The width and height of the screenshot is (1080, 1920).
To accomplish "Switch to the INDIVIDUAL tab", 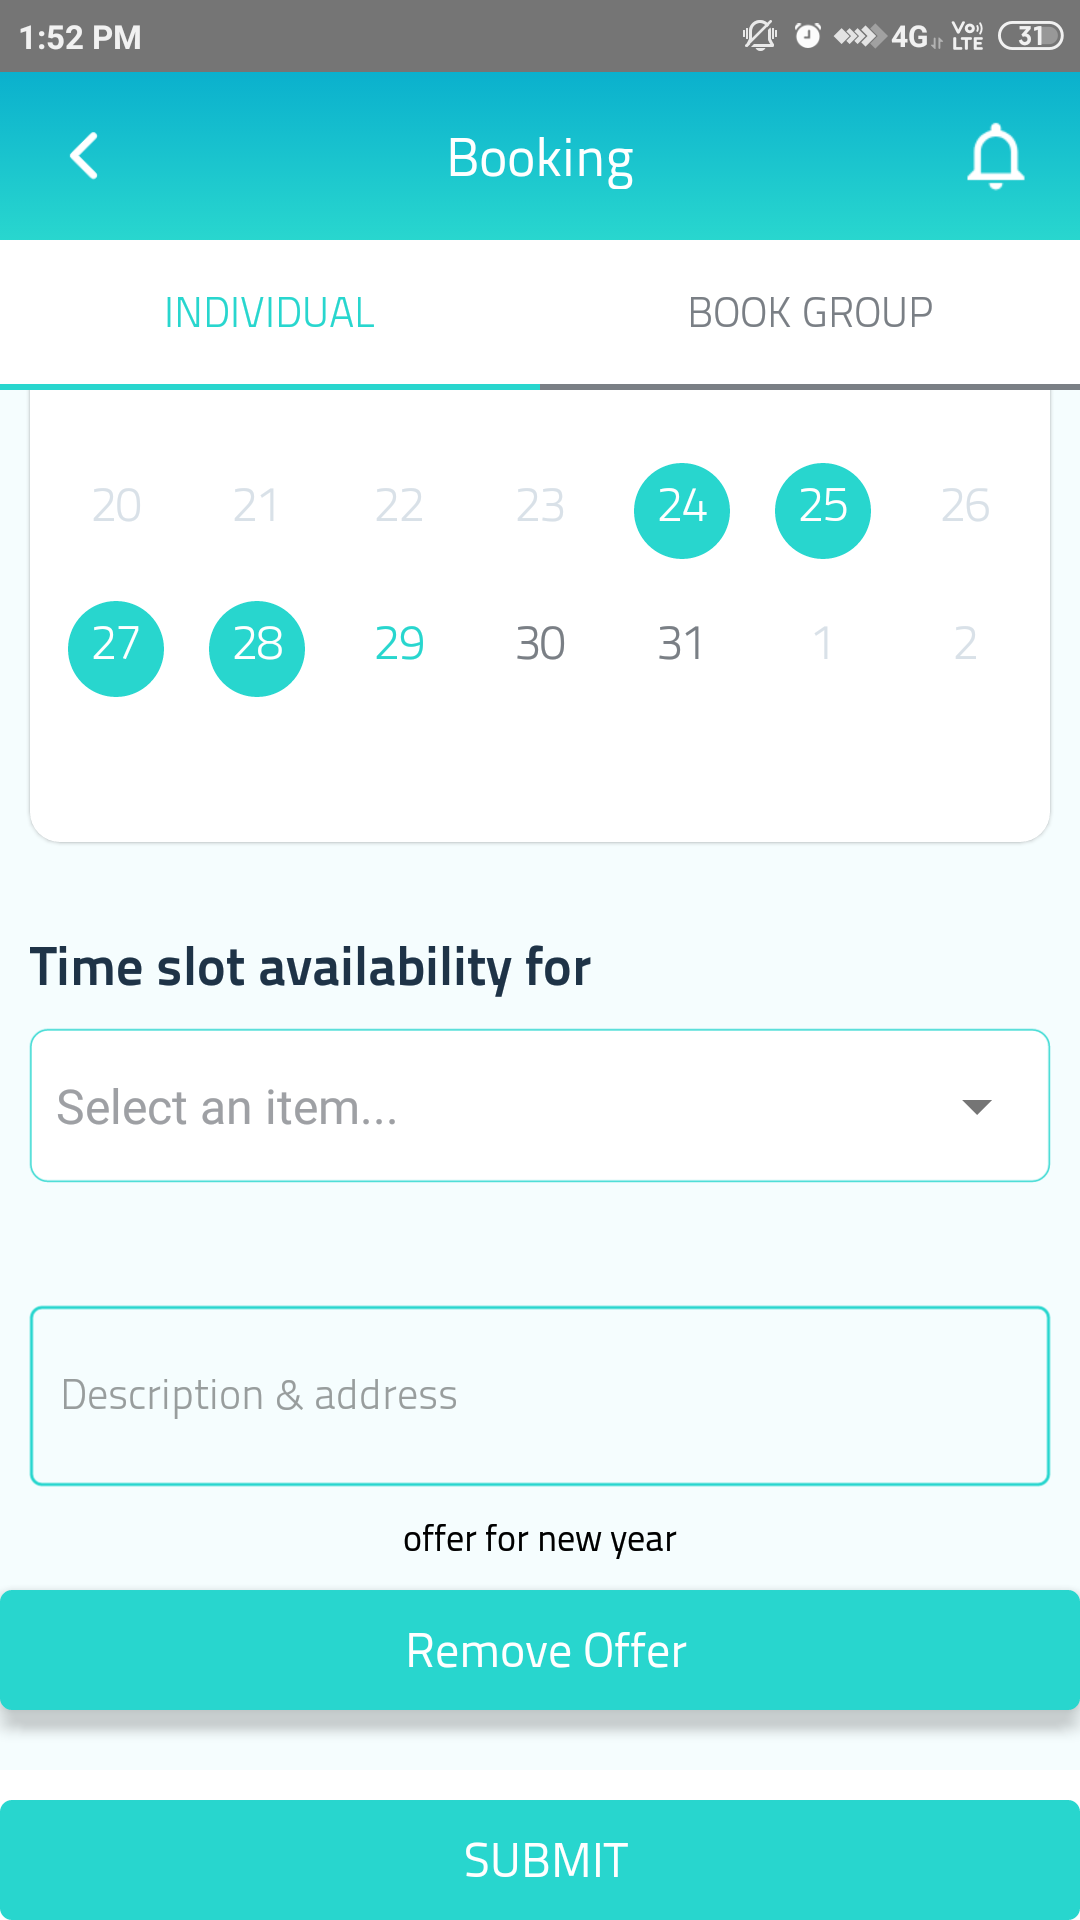I will tap(269, 313).
